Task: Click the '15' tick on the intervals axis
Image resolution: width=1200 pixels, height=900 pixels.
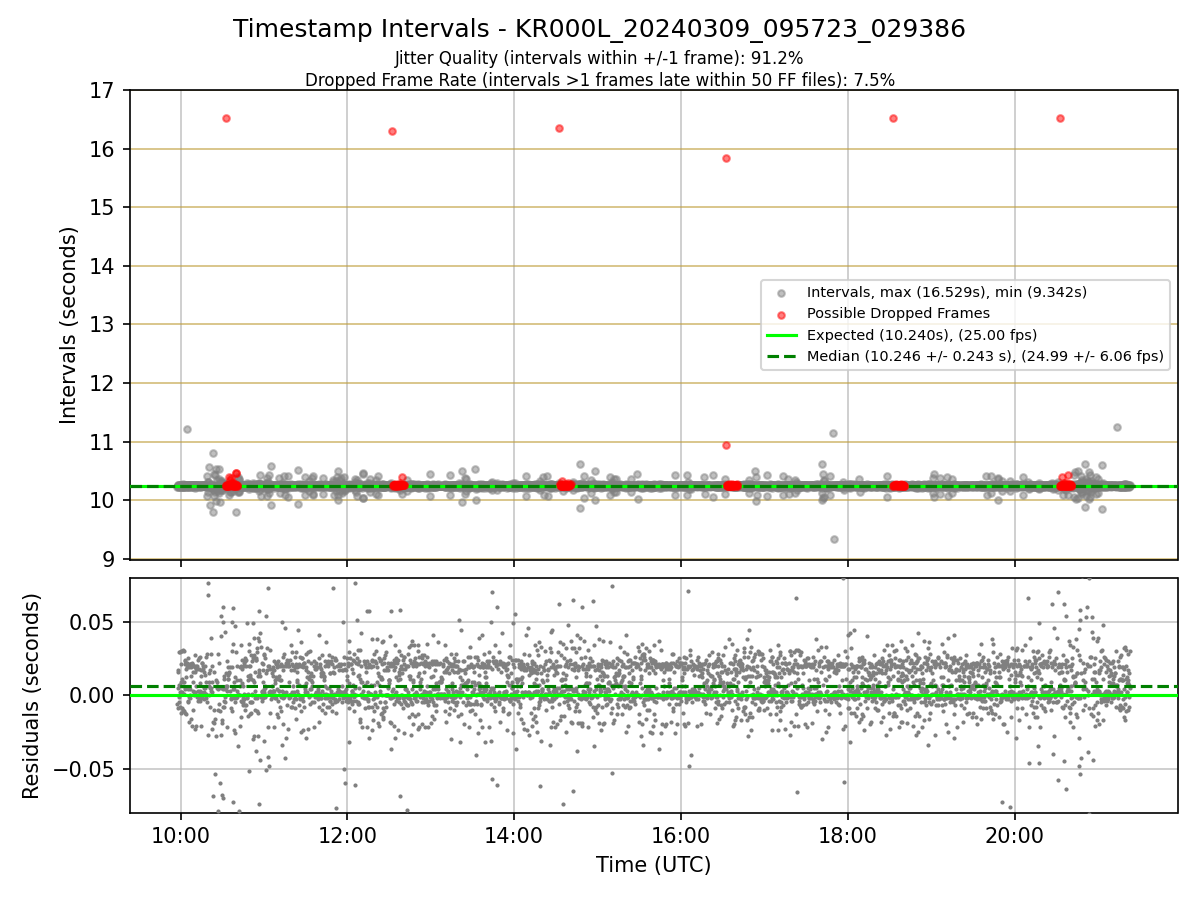Action: (104, 208)
